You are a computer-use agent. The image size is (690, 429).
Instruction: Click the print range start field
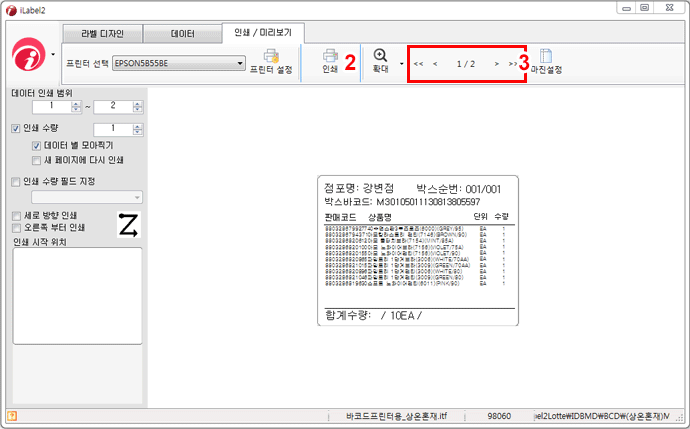point(52,106)
